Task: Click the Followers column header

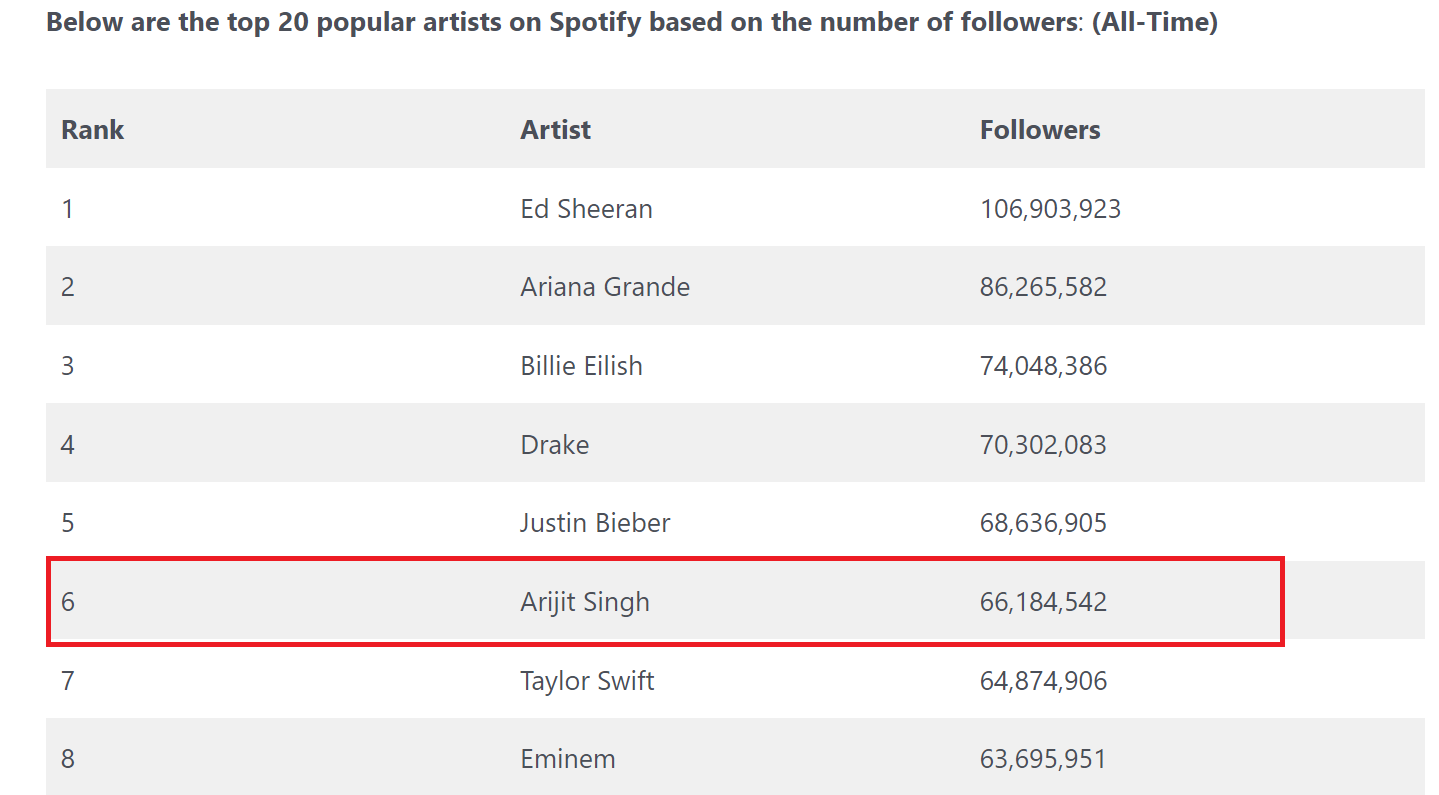Action: coord(1040,130)
